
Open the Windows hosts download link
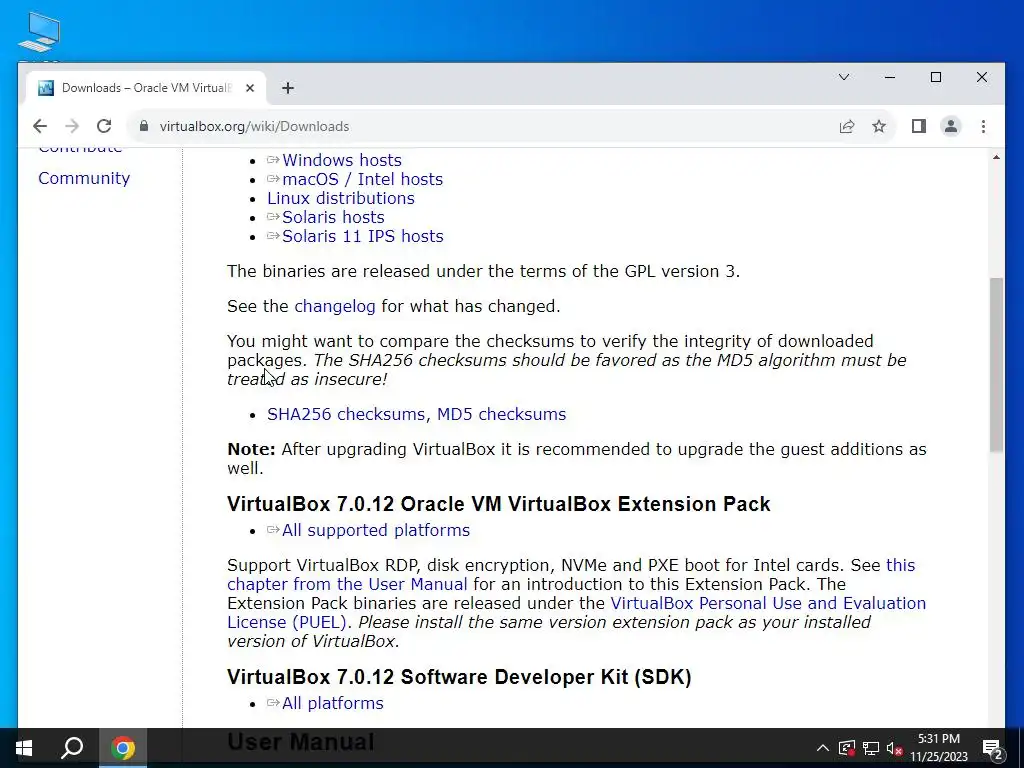[342, 160]
